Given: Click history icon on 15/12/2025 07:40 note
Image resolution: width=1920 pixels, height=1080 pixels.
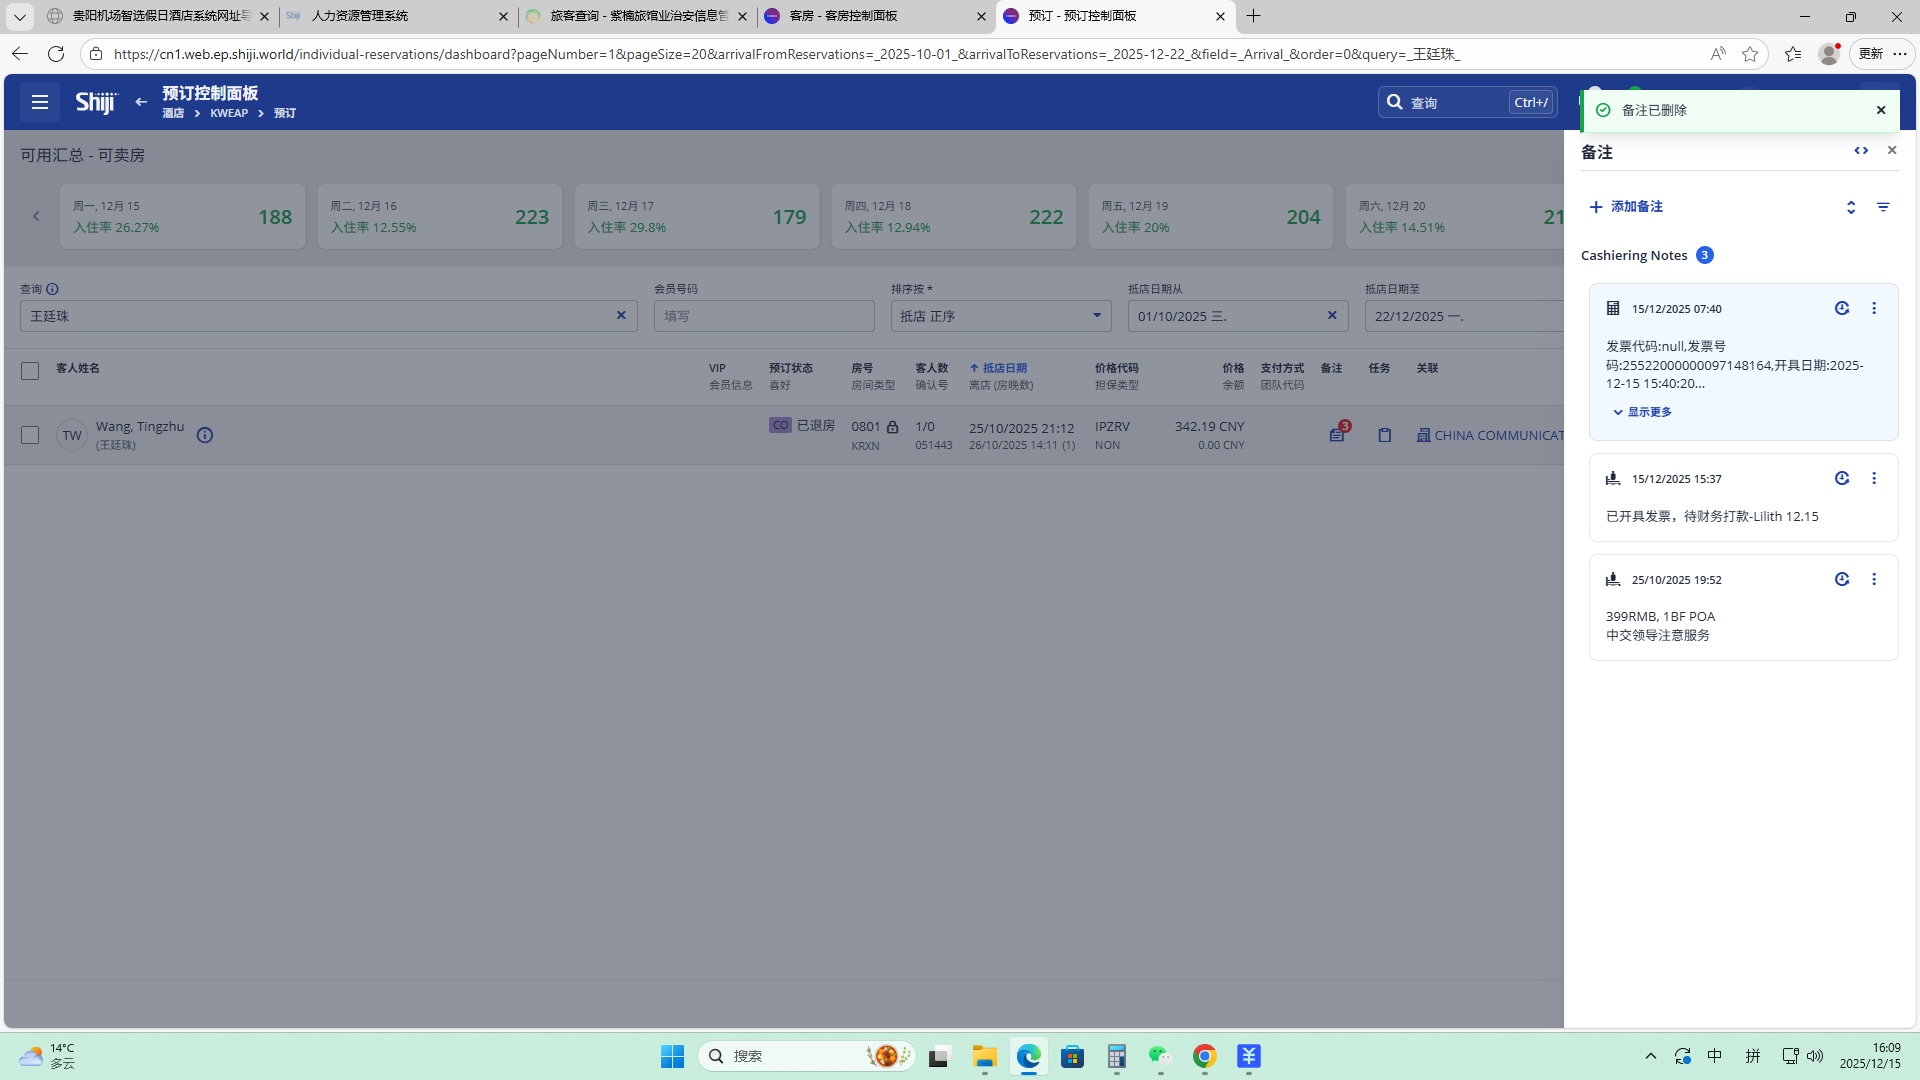Looking at the screenshot, I should pos(1841,309).
